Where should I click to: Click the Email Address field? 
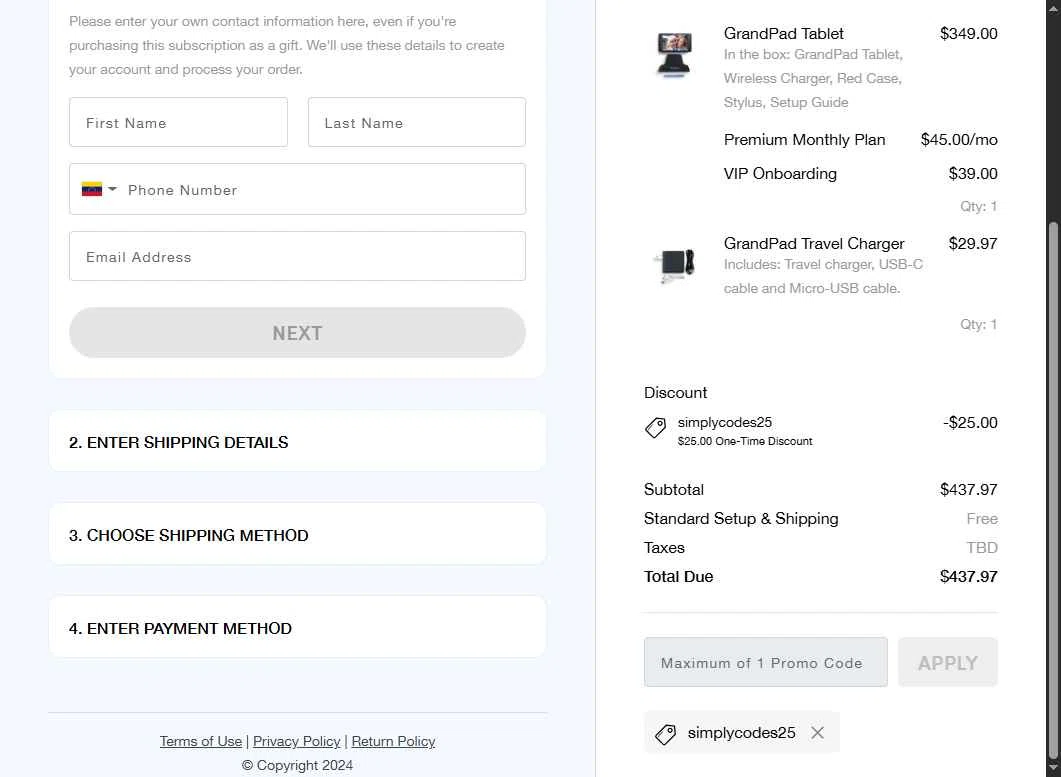tap(297, 257)
